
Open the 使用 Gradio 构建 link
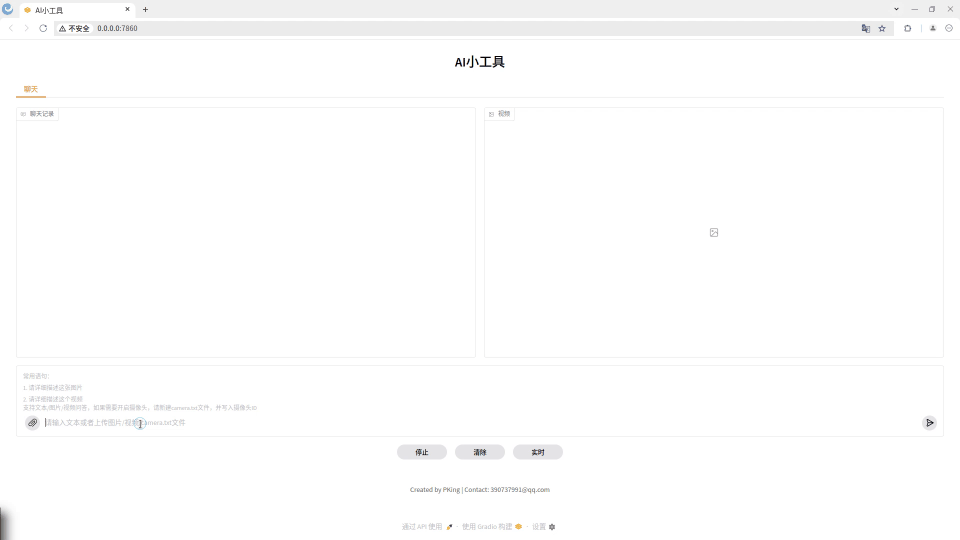[x=492, y=527]
